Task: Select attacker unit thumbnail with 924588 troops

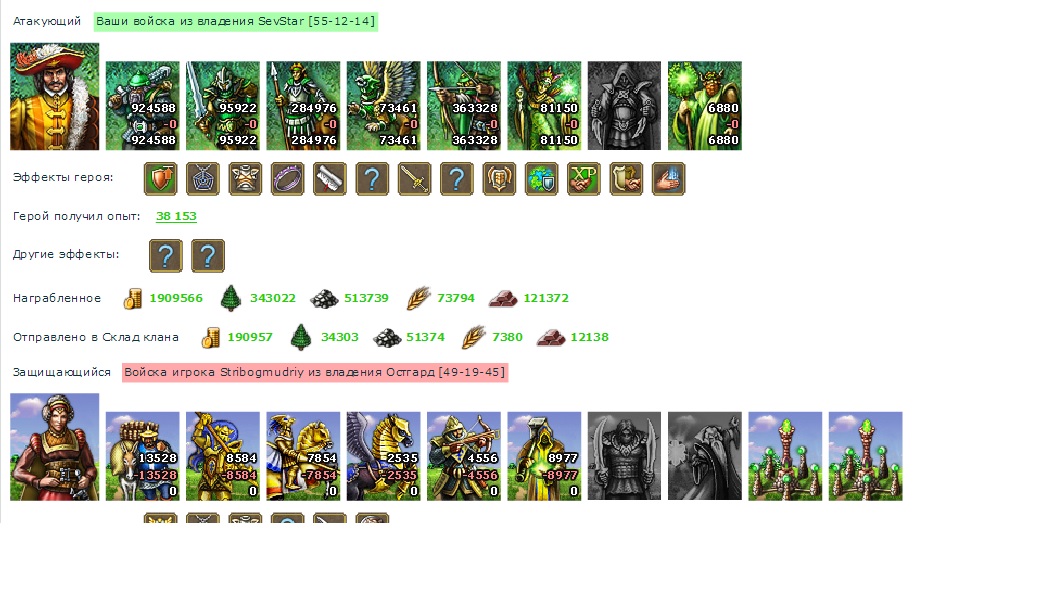Action: 143,105
